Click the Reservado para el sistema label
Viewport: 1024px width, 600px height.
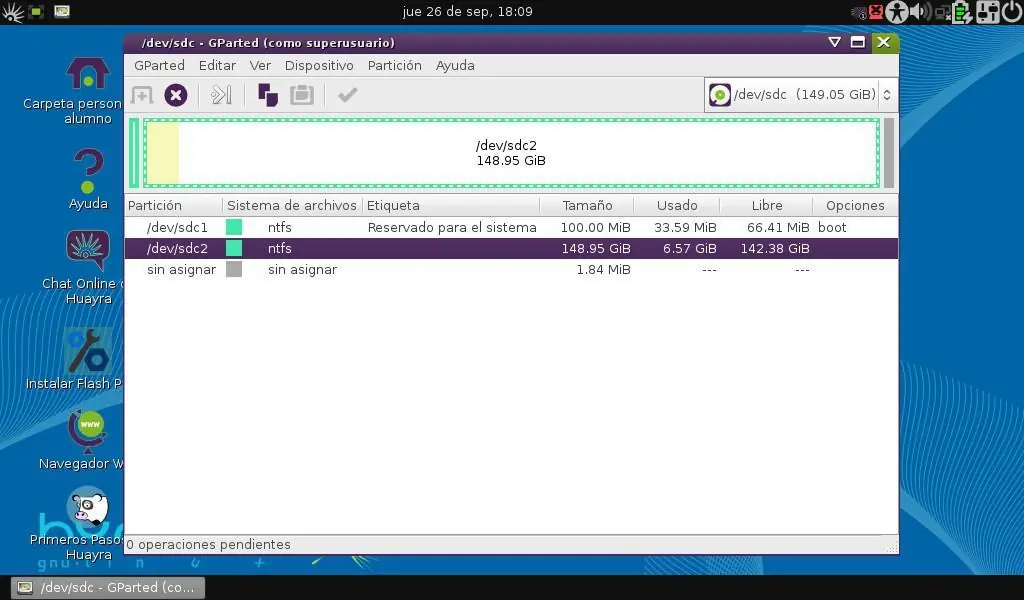(452, 227)
